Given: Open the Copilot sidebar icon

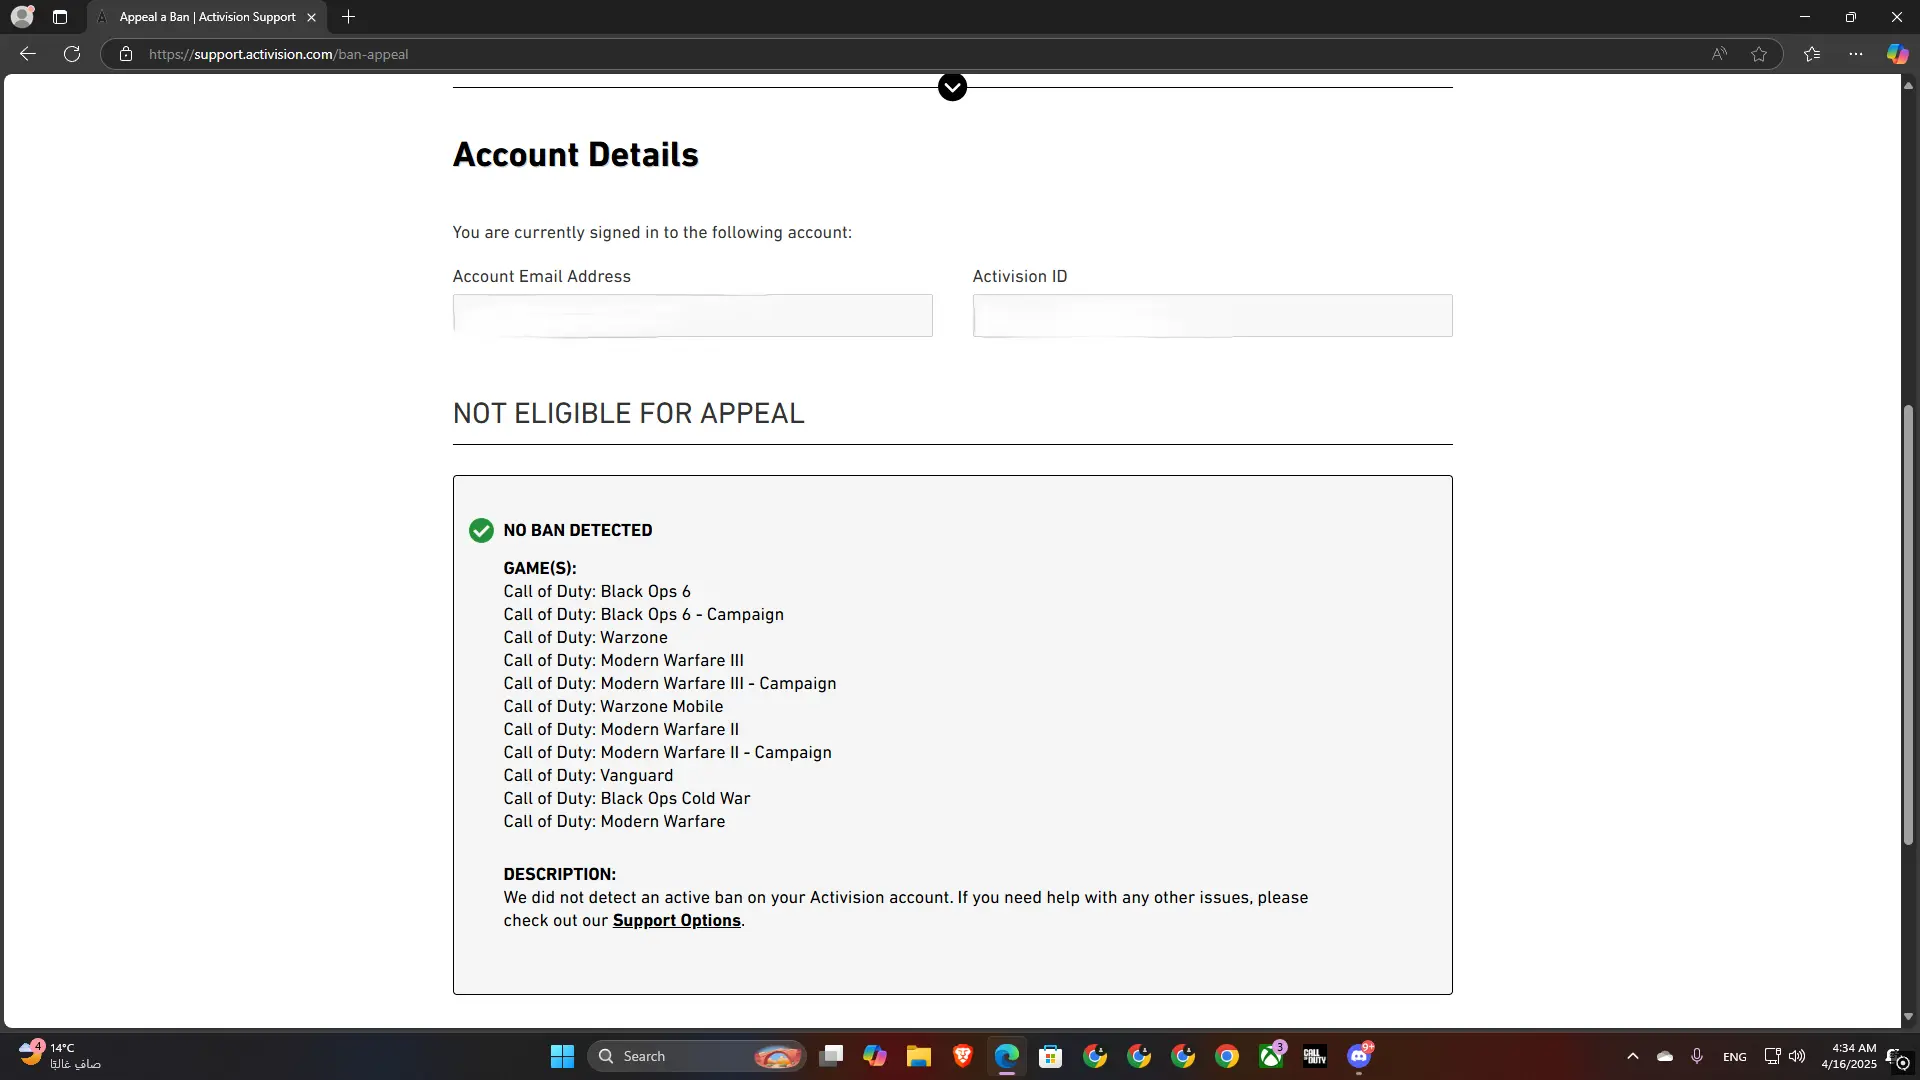Looking at the screenshot, I should 1897,54.
